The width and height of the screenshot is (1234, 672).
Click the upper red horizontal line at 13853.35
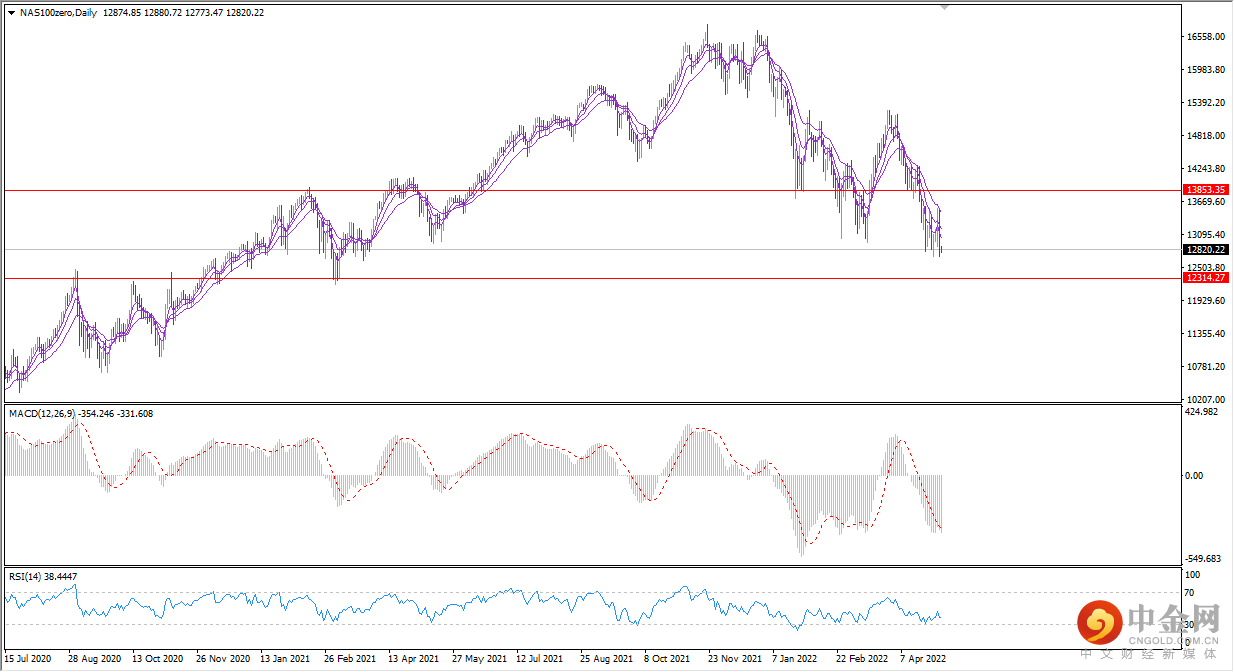(592, 189)
